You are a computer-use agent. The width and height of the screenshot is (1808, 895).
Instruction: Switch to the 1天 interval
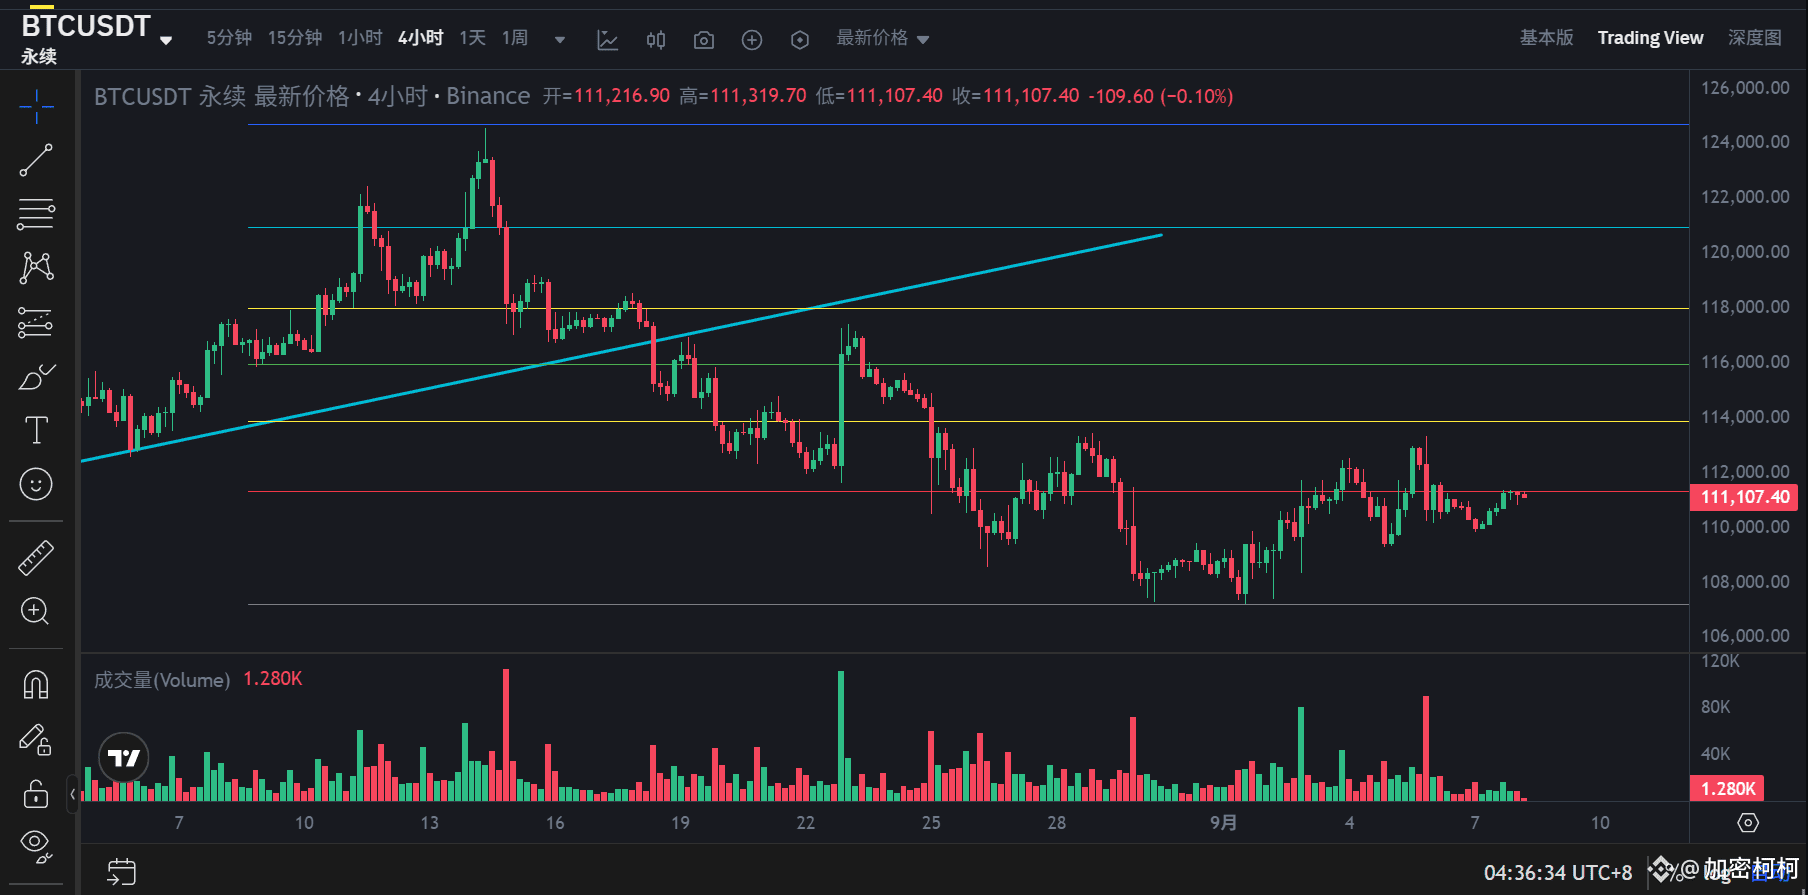coord(473,38)
